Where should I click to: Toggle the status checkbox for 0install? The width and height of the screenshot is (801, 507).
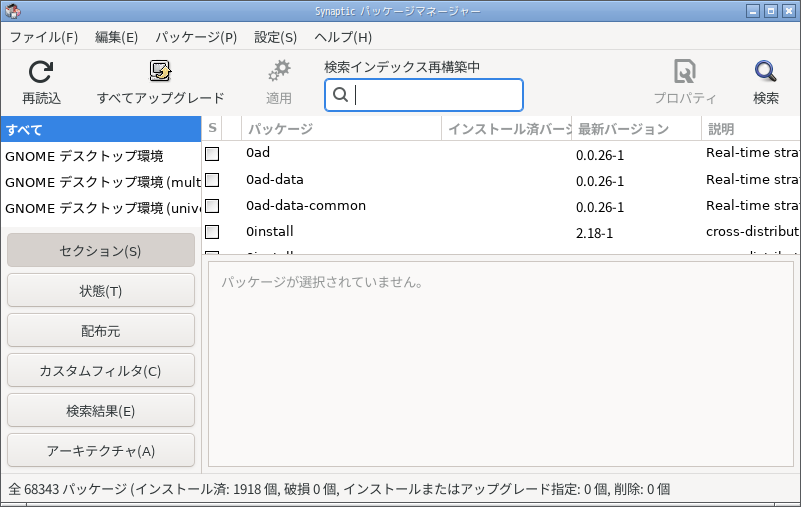tap(212, 232)
